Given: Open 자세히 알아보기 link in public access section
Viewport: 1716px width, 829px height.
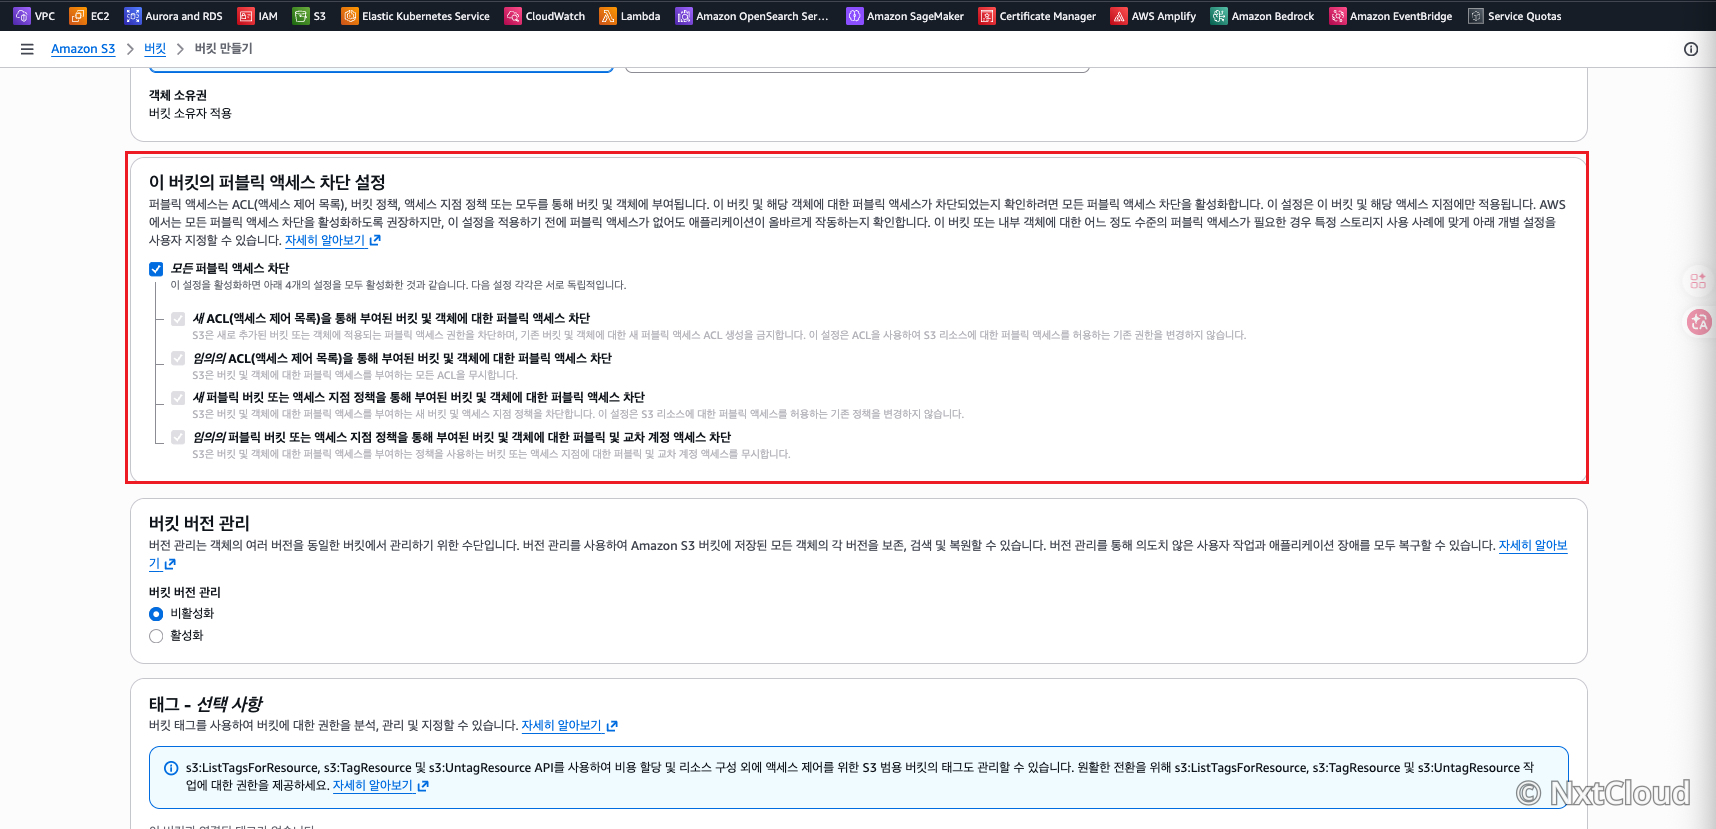Looking at the screenshot, I should [333, 240].
